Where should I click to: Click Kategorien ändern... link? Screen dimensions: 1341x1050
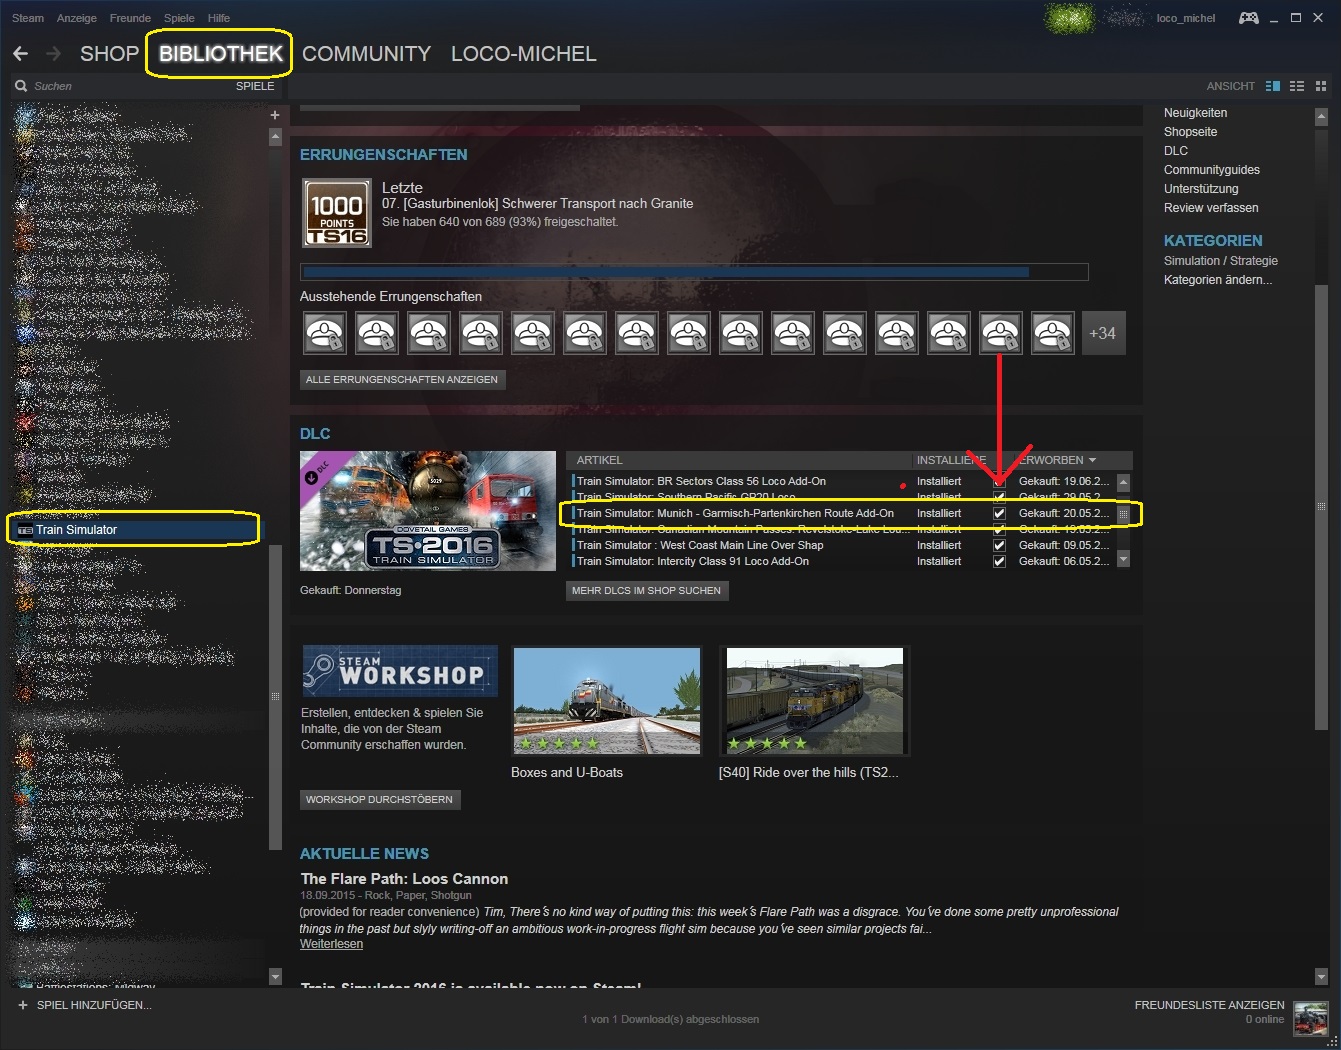click(x=1218, y=280)
